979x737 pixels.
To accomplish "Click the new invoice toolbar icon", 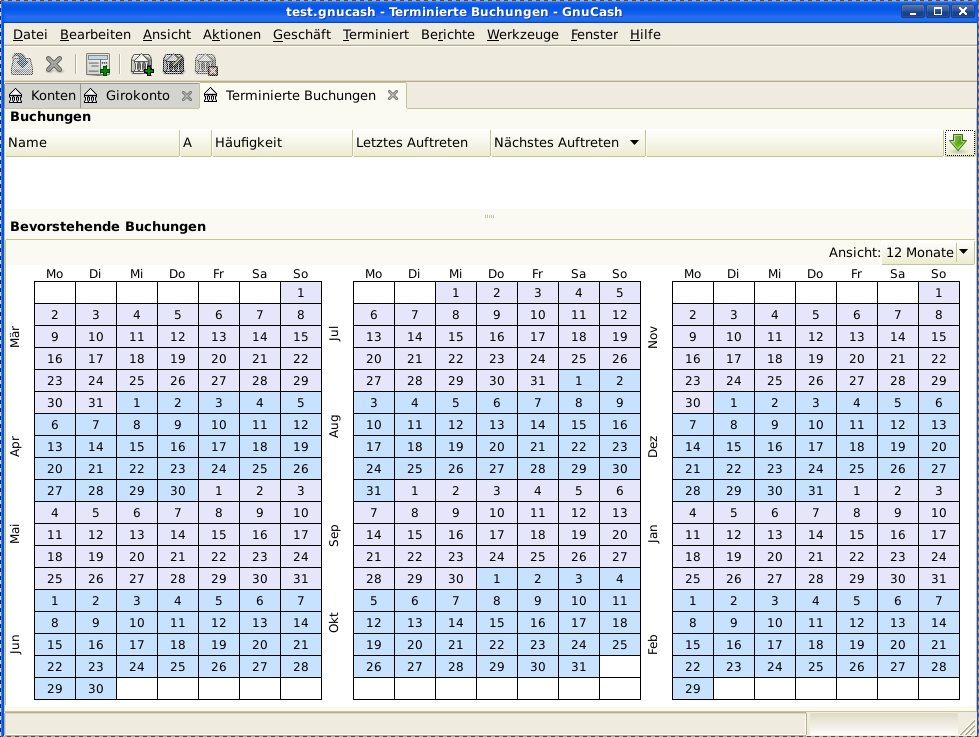I will (x=97, y=65).
